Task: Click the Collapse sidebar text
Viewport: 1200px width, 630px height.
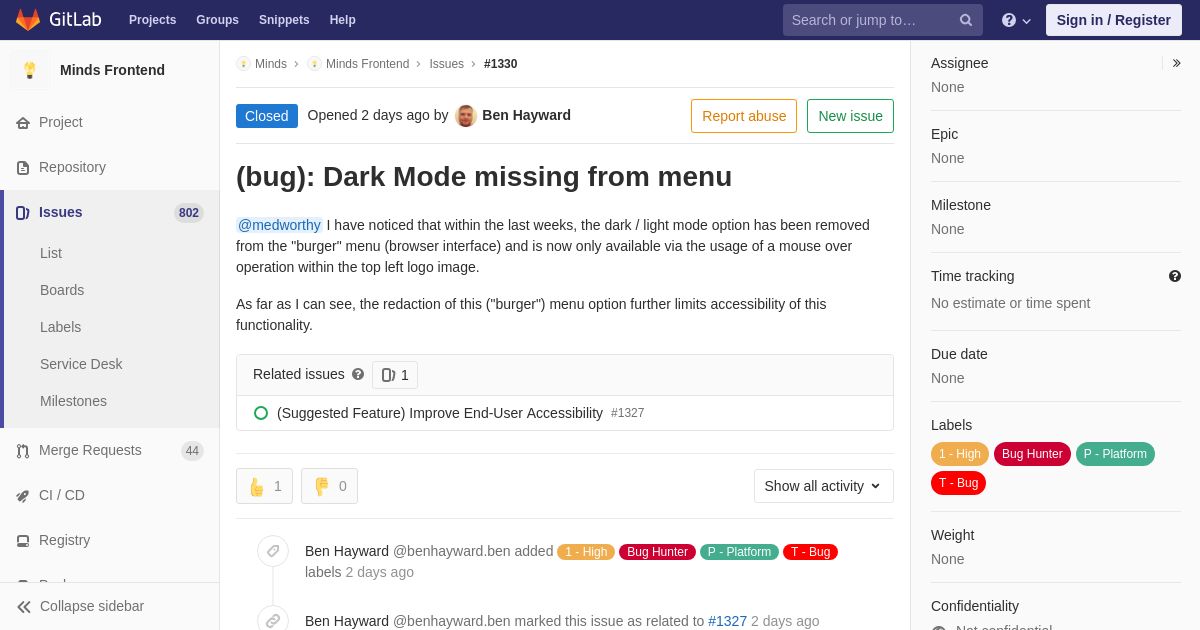Action: (x=92, y=606)
